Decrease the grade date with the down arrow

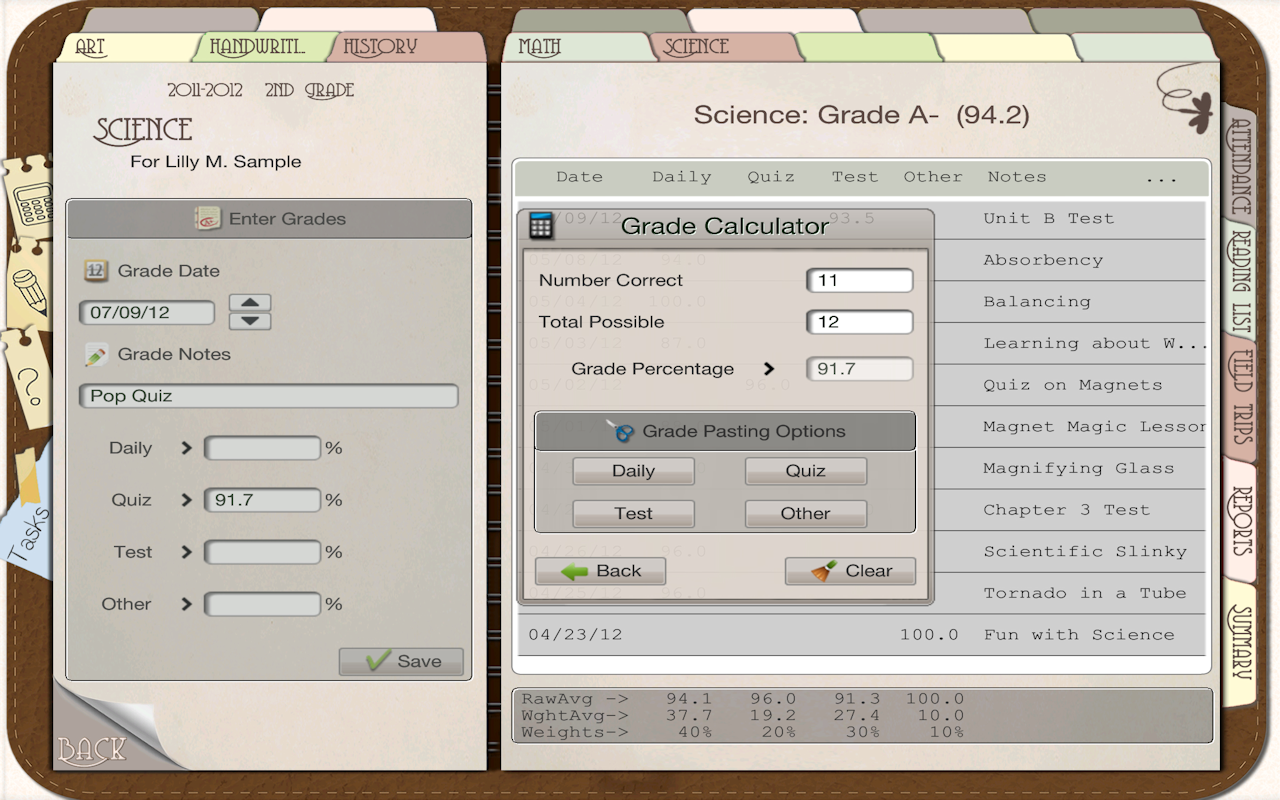[x=250, y=321]
